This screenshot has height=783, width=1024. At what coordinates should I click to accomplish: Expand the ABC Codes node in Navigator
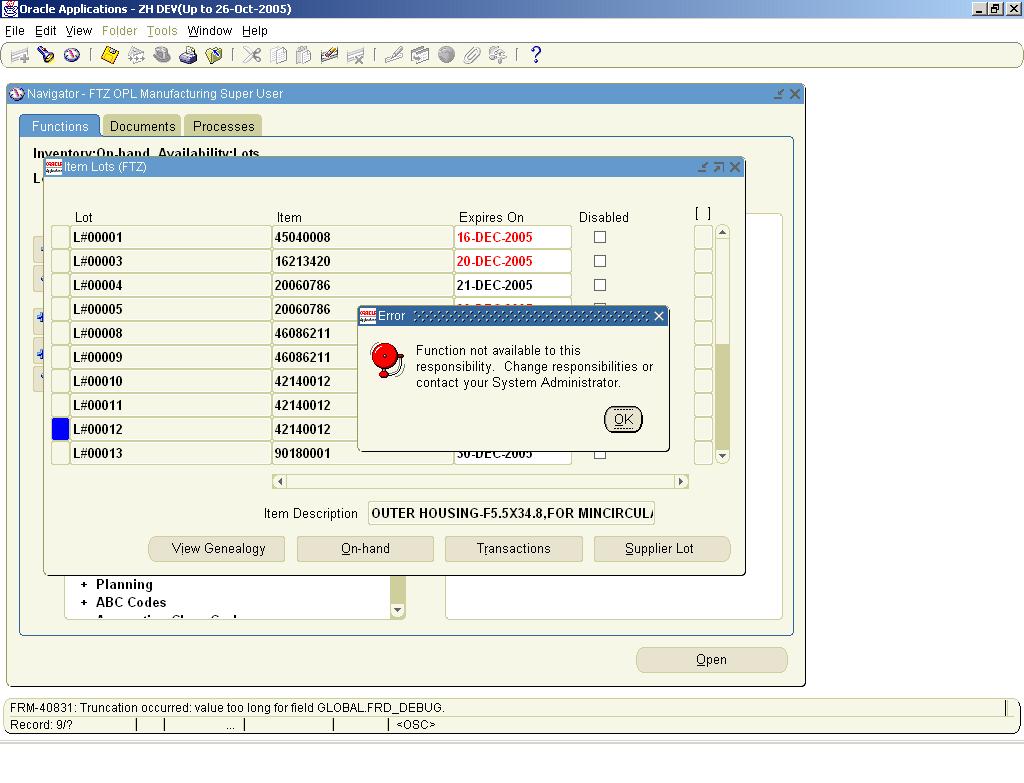(84, 602)
